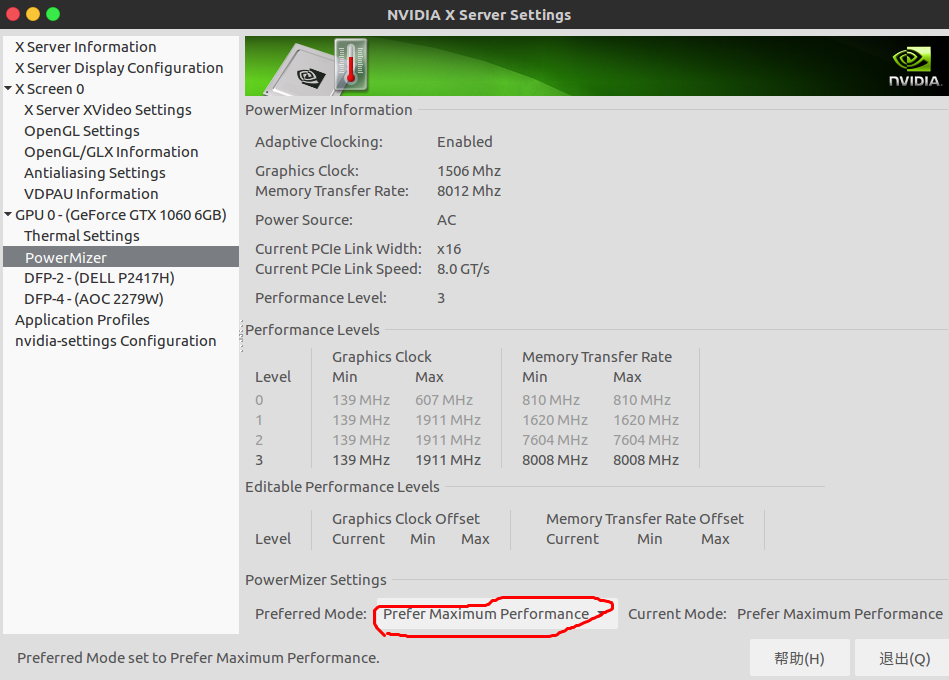The image size is (949, 680).
Task: Collapse the GPU 0 tree entry
Action: coord(8,214)
